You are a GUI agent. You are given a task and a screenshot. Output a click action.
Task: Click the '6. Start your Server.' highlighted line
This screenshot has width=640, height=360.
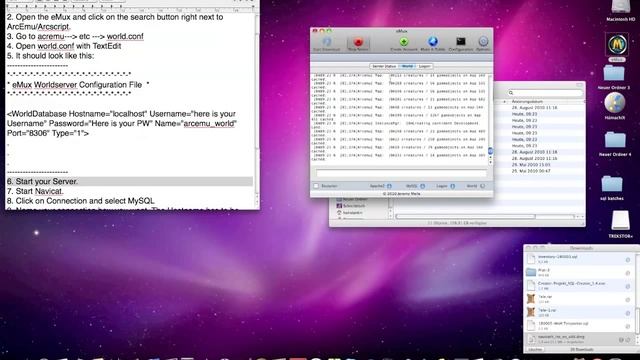(x=129, y=181)
